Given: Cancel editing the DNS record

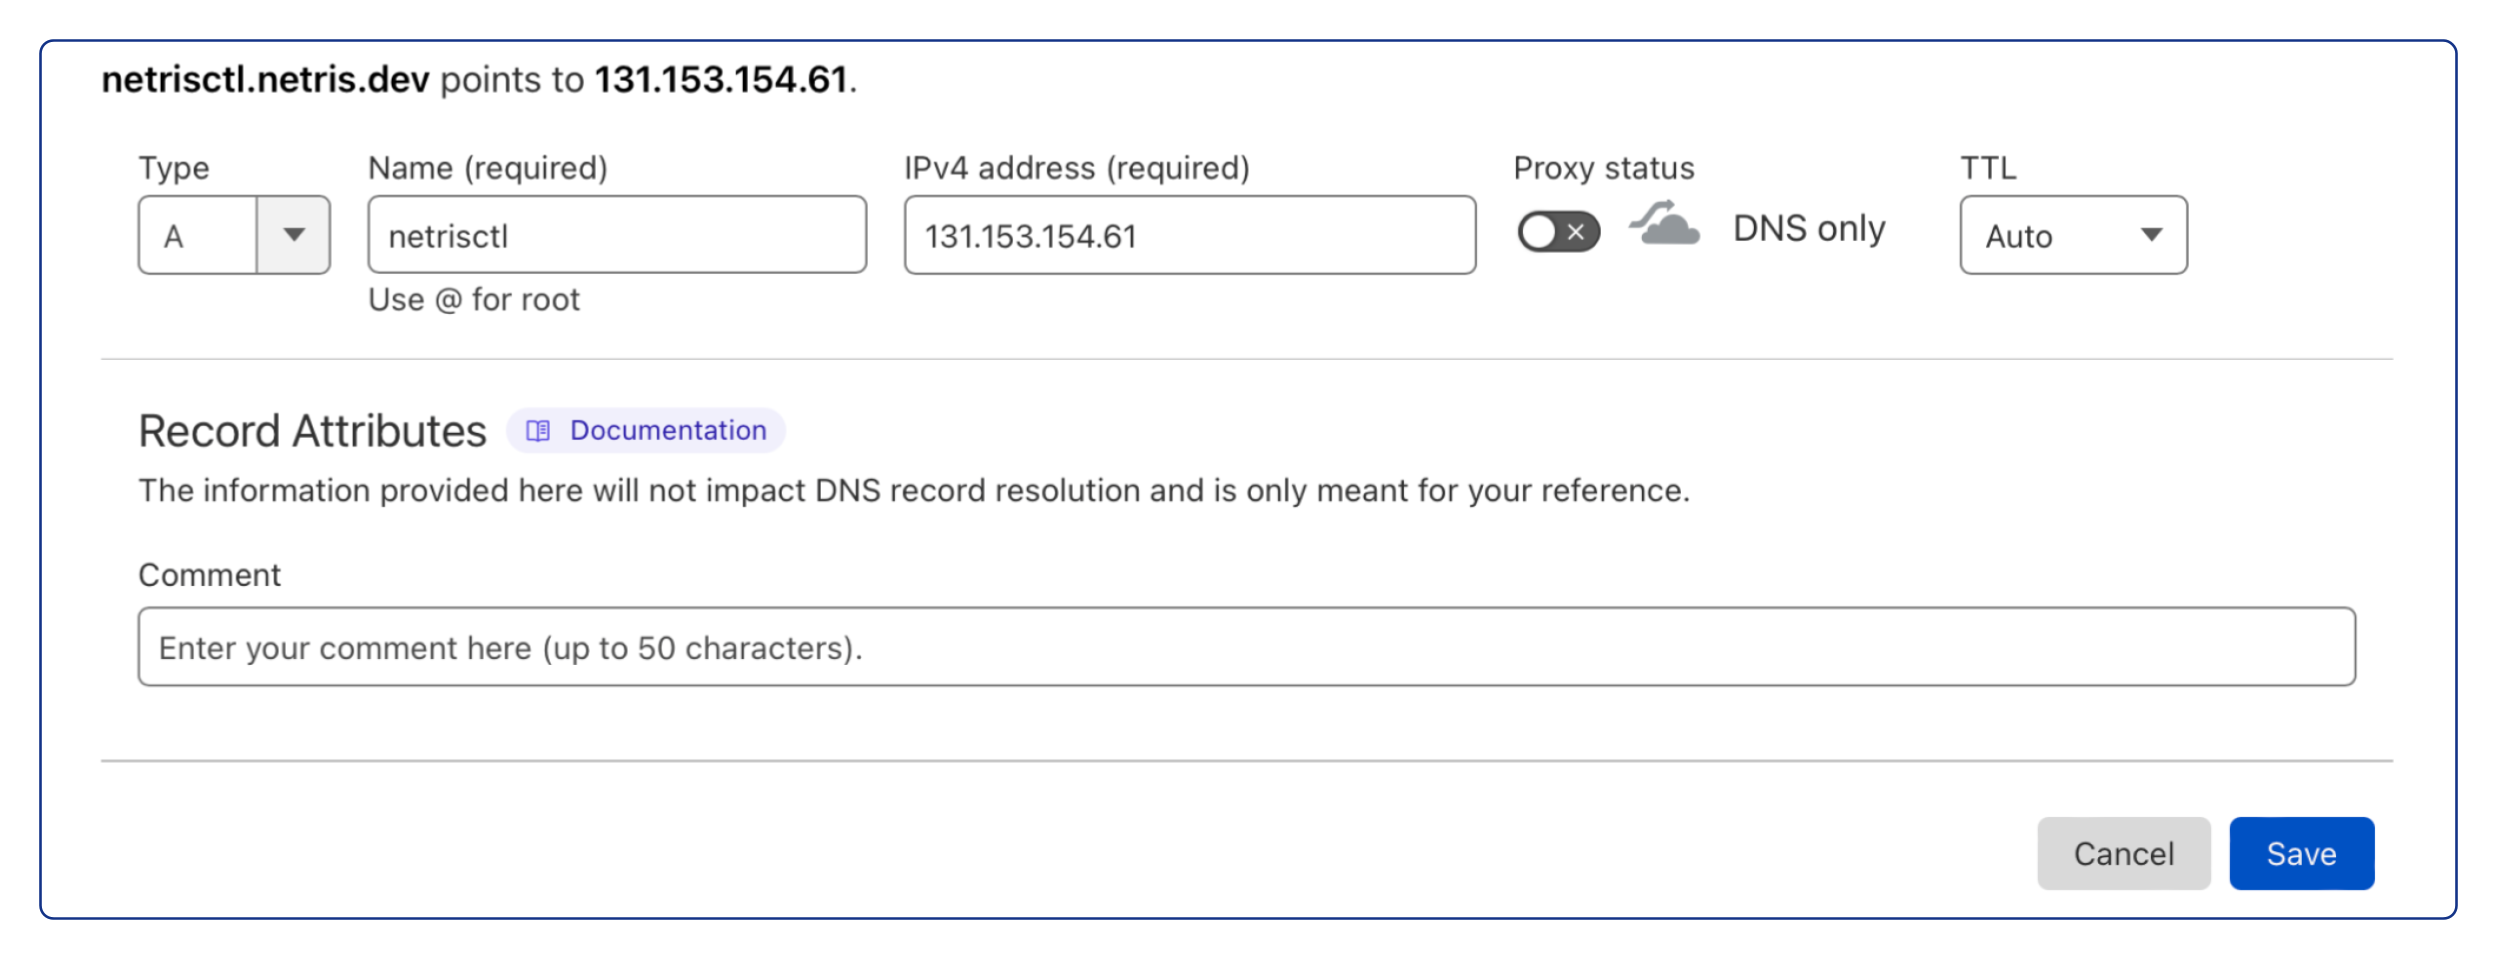Looking at the screenshot, I should (x=2123, y=853).
